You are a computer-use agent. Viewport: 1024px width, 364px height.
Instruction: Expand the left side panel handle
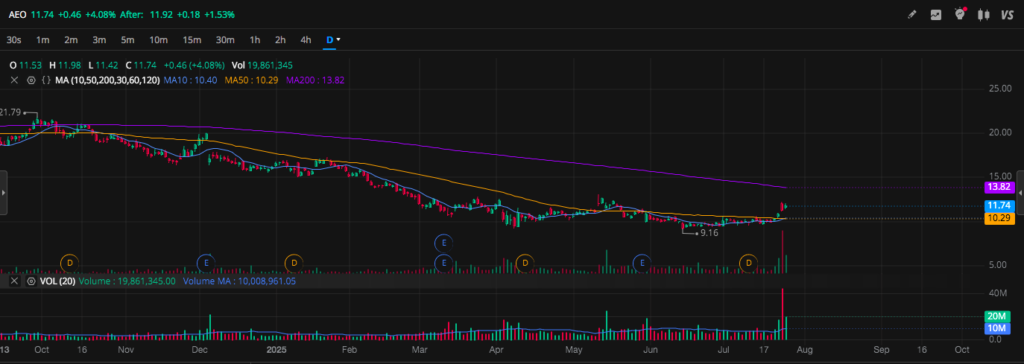[4, 193]
